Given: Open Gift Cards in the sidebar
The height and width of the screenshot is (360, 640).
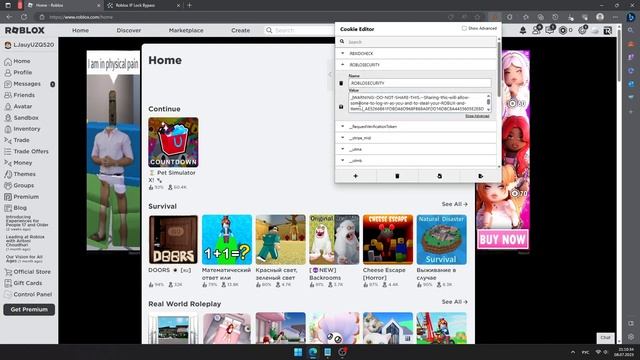Looking at the screenshot, I should pos(27,283).
